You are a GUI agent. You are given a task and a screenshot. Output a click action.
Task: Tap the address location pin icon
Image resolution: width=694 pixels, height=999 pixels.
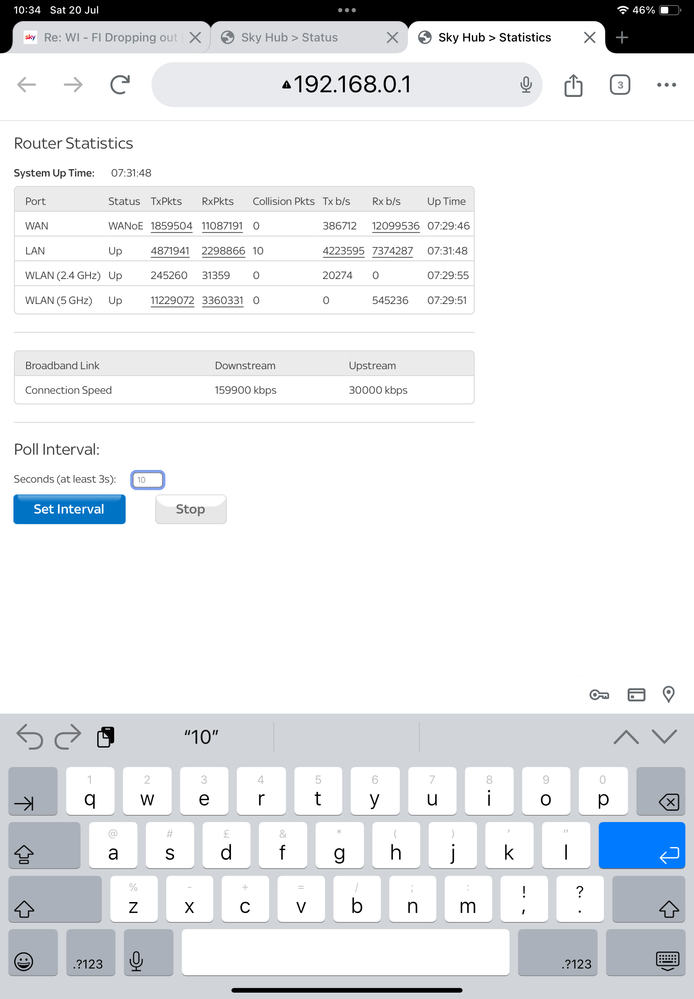(x=669, y=695)
